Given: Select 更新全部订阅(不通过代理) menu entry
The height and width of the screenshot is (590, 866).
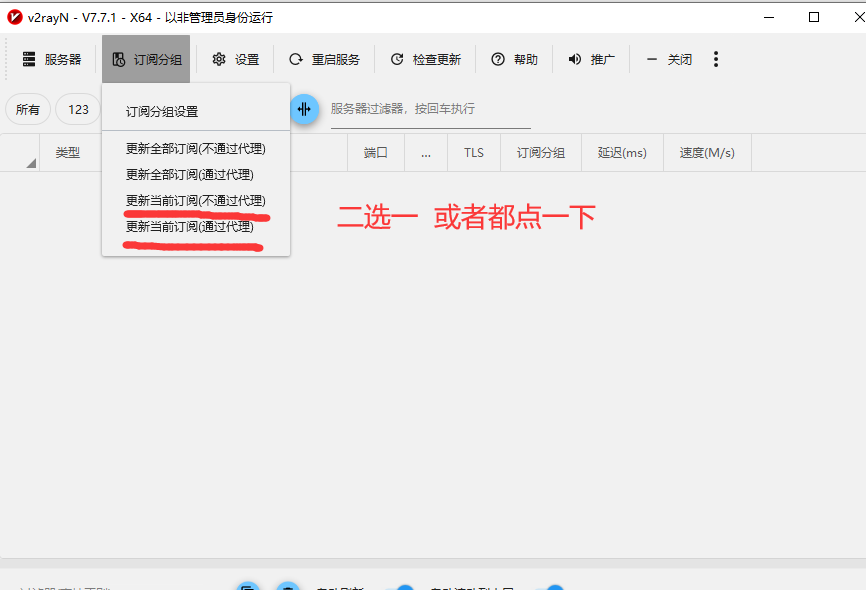Looking at the screenshot, I should click(195, 149).
